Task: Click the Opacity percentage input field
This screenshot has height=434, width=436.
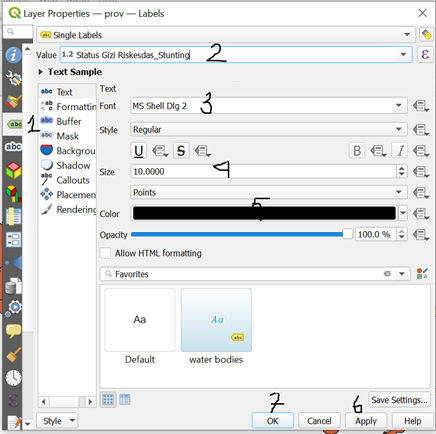Action: (x=376, y=235)
